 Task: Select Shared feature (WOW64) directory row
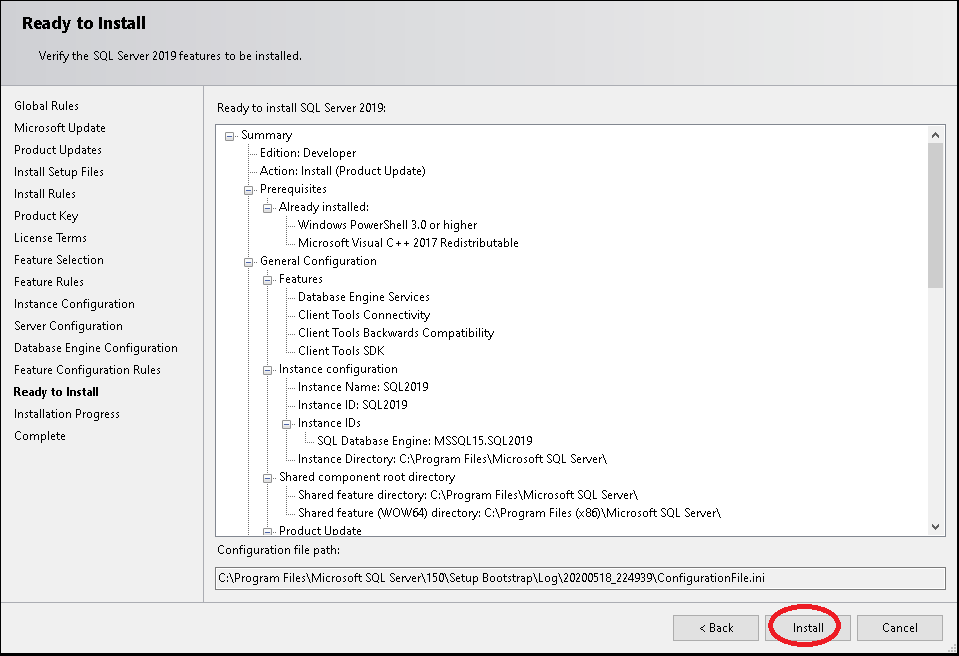point(509,513)
